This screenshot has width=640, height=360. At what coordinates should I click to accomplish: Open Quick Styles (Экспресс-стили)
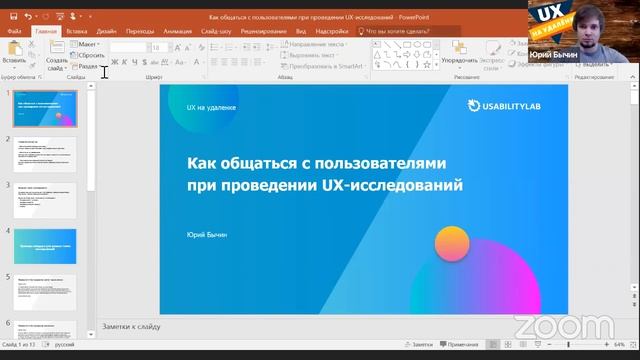tap(492, 55)
